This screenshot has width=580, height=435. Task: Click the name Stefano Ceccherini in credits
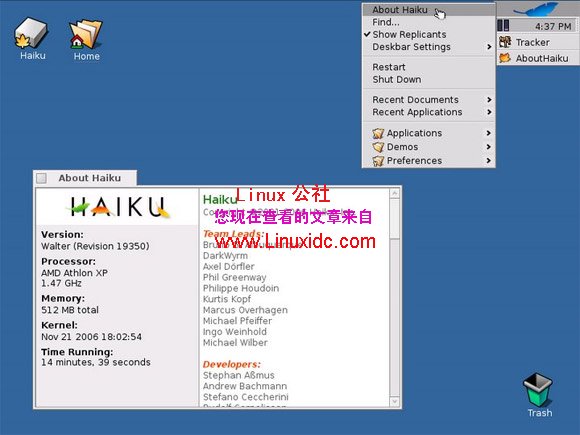[246, 397]
